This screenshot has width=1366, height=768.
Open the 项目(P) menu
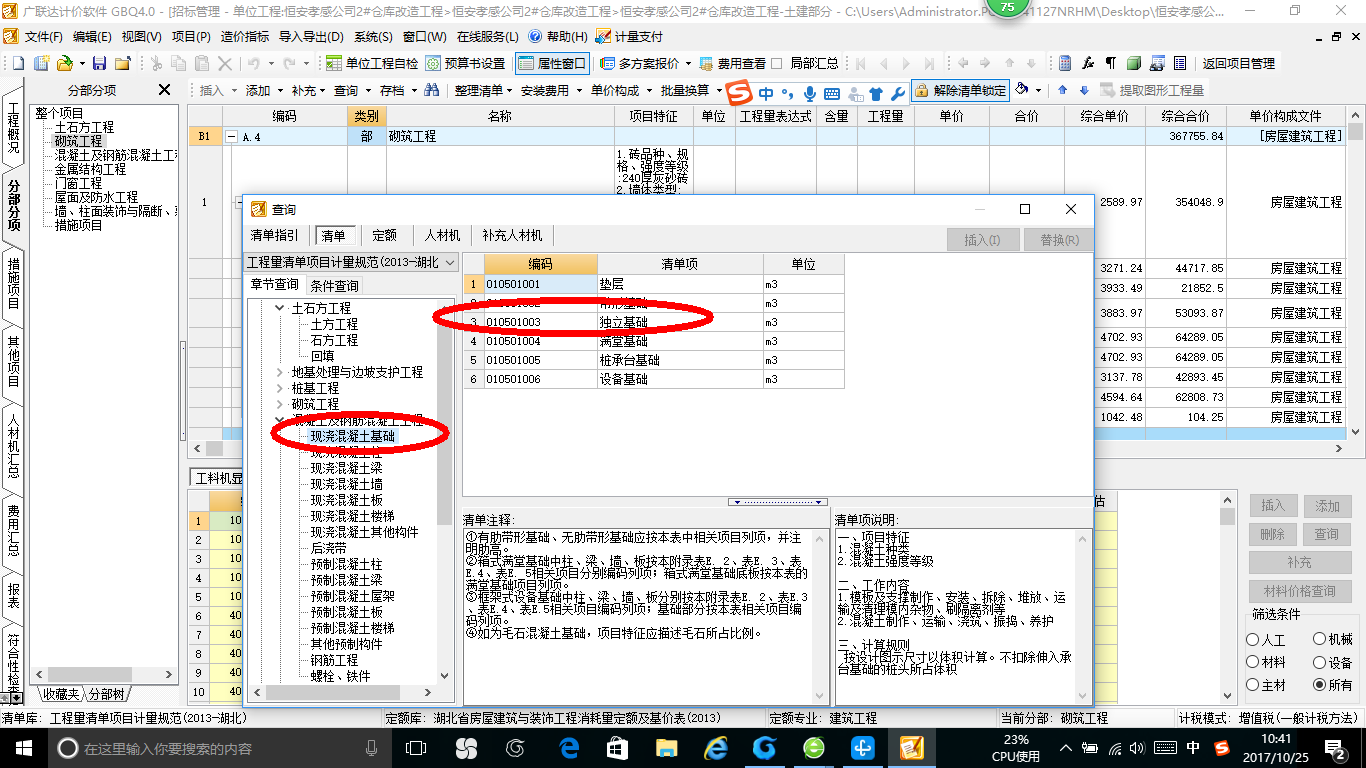point(191,36)
